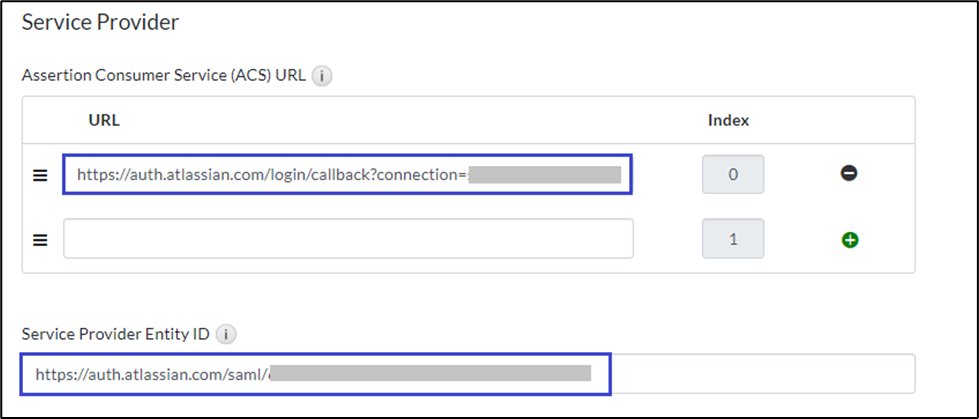979x419 pixels.
Task: Click the auth.atlassian.com/saml Entity ID text
Action: [150, 374]
